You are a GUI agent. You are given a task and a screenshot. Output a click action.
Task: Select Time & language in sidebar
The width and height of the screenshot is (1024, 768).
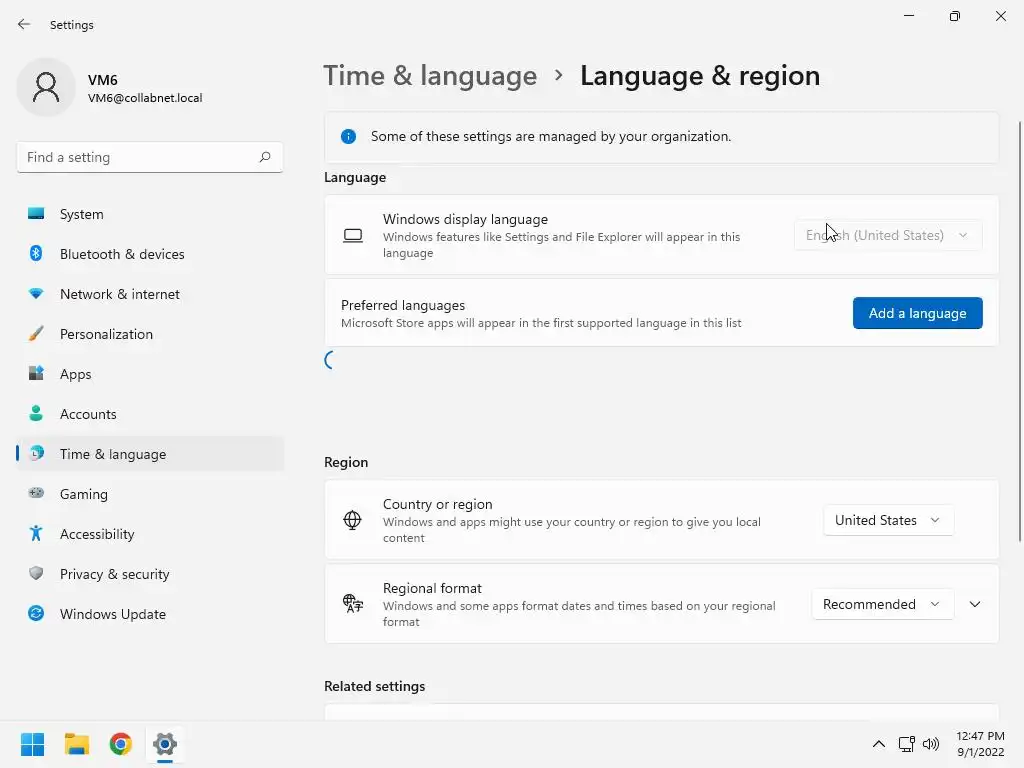pyautogui.click(x=150, y=454)
